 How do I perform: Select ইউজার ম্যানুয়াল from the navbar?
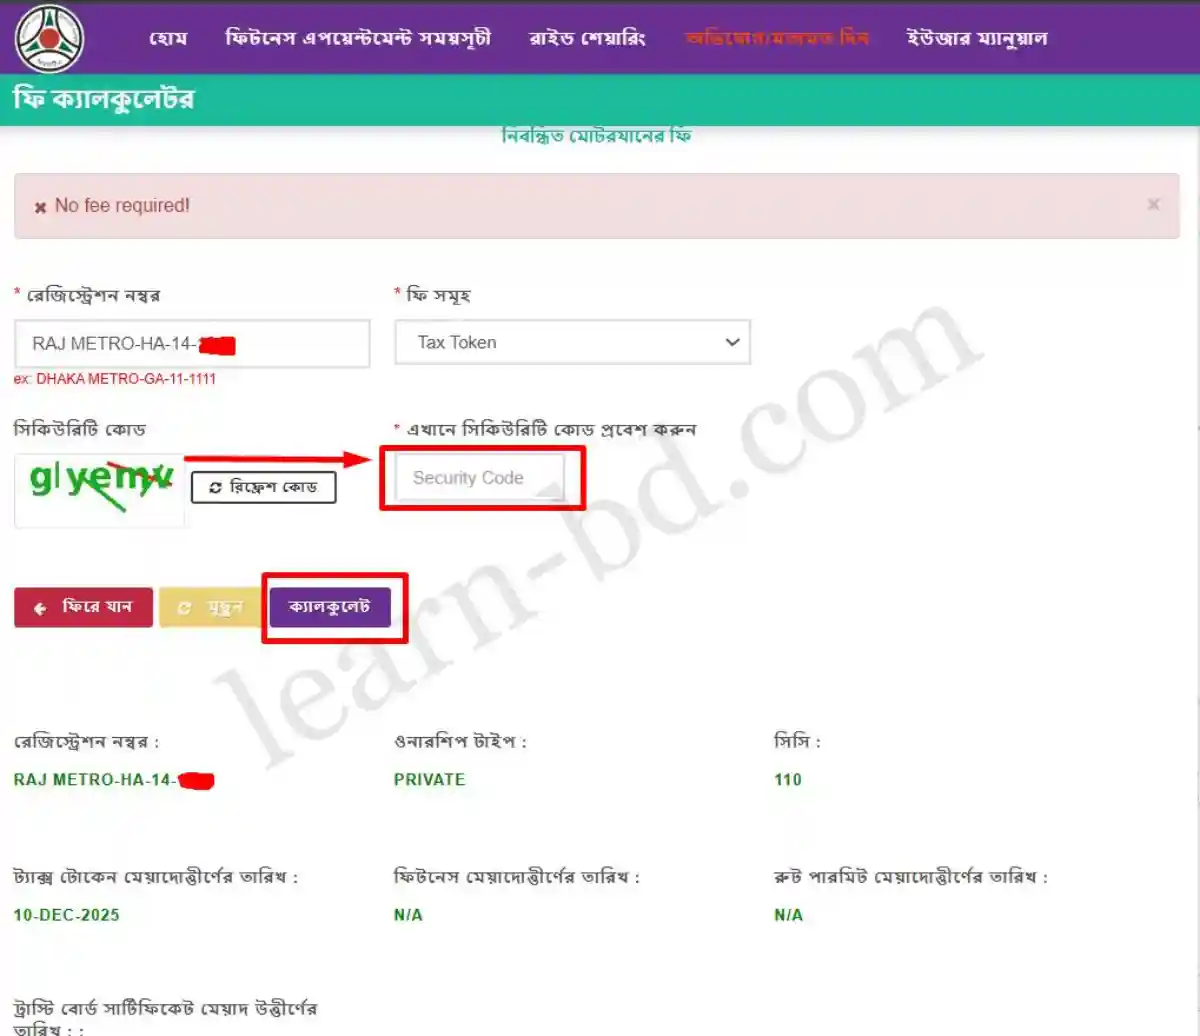(978, 38)
